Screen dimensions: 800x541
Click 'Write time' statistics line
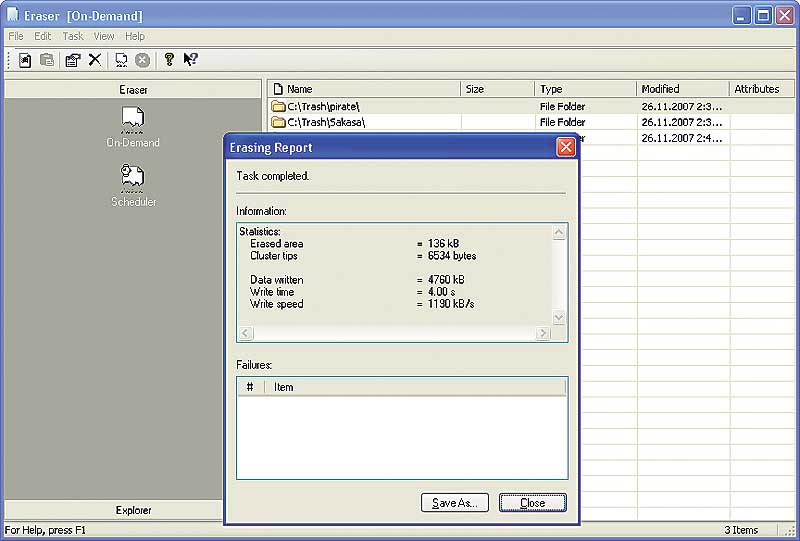click(x=353, y=292)
